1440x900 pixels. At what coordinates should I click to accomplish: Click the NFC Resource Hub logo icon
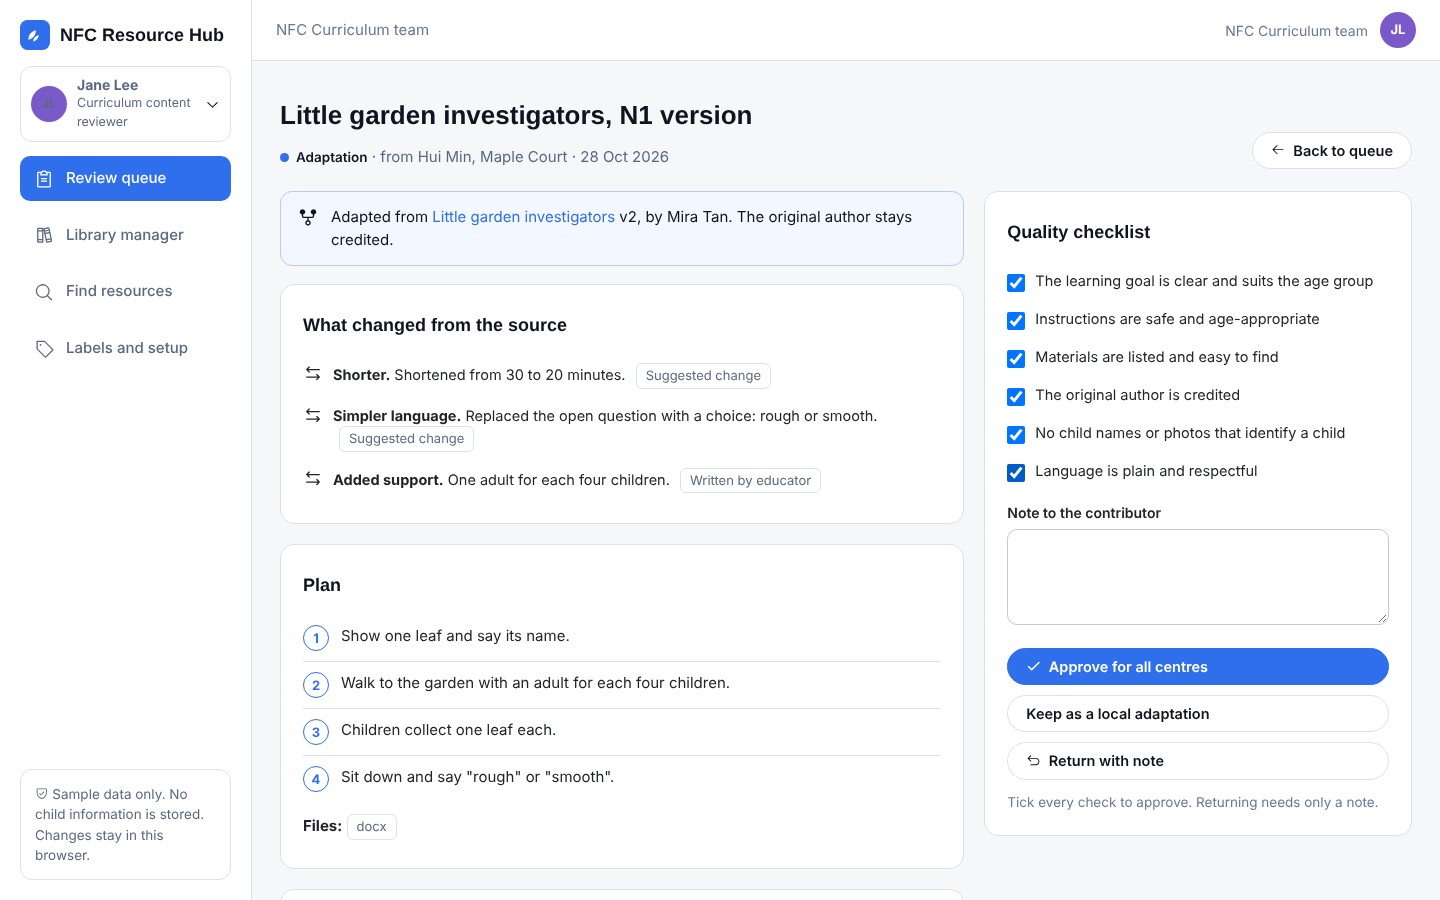tap(35, 35)
